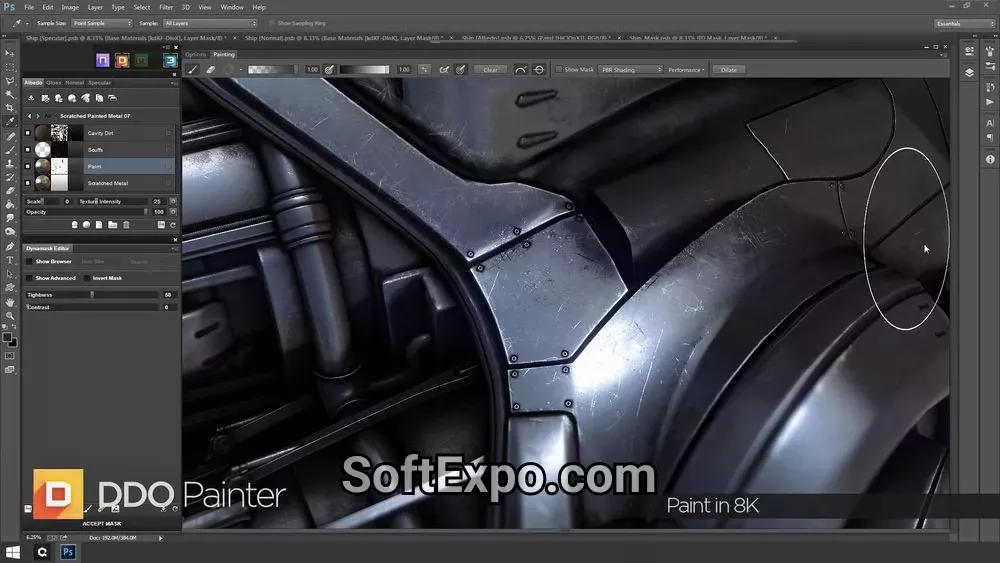Toggle Show Sampling Ring checkbox
1000x563 pixels.
pos(272,23)
